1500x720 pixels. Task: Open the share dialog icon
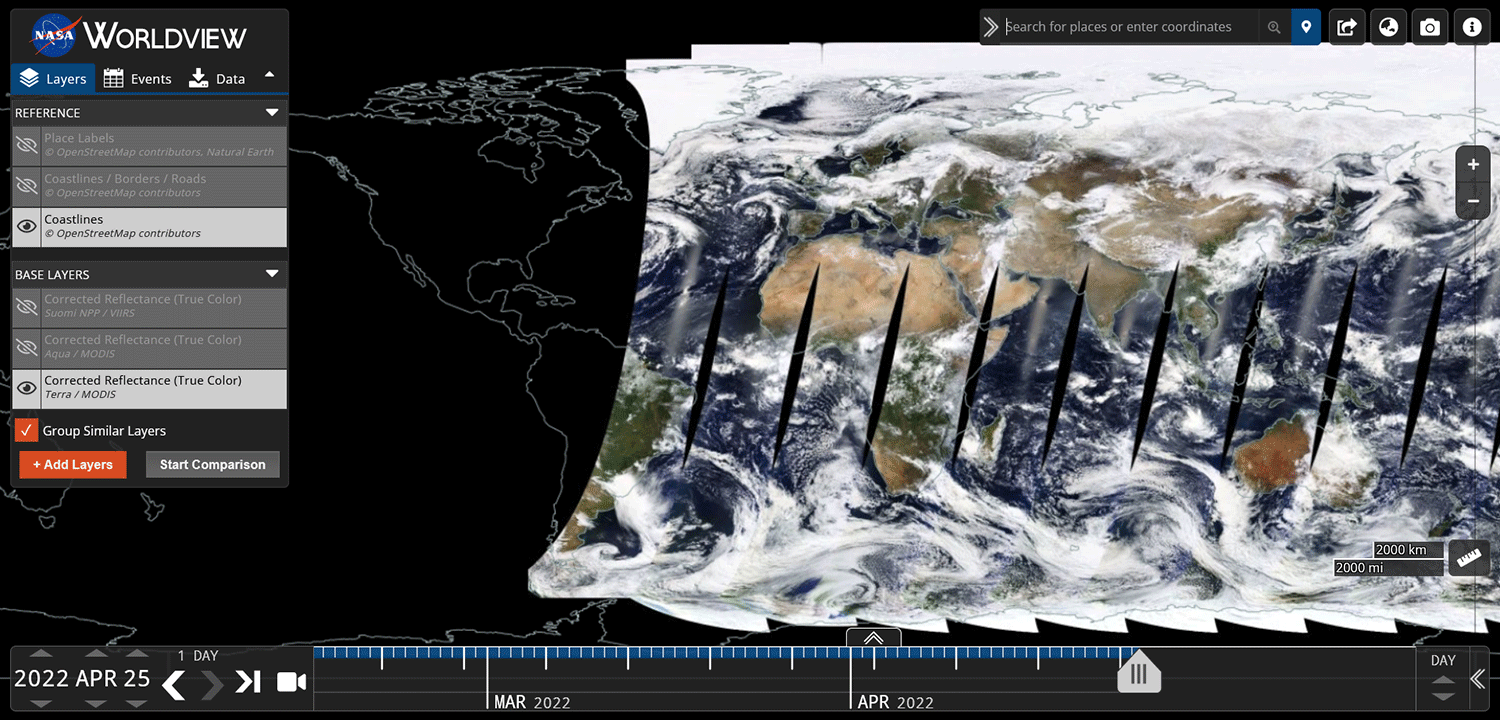pyautogui.click(x=1346, y=27)
